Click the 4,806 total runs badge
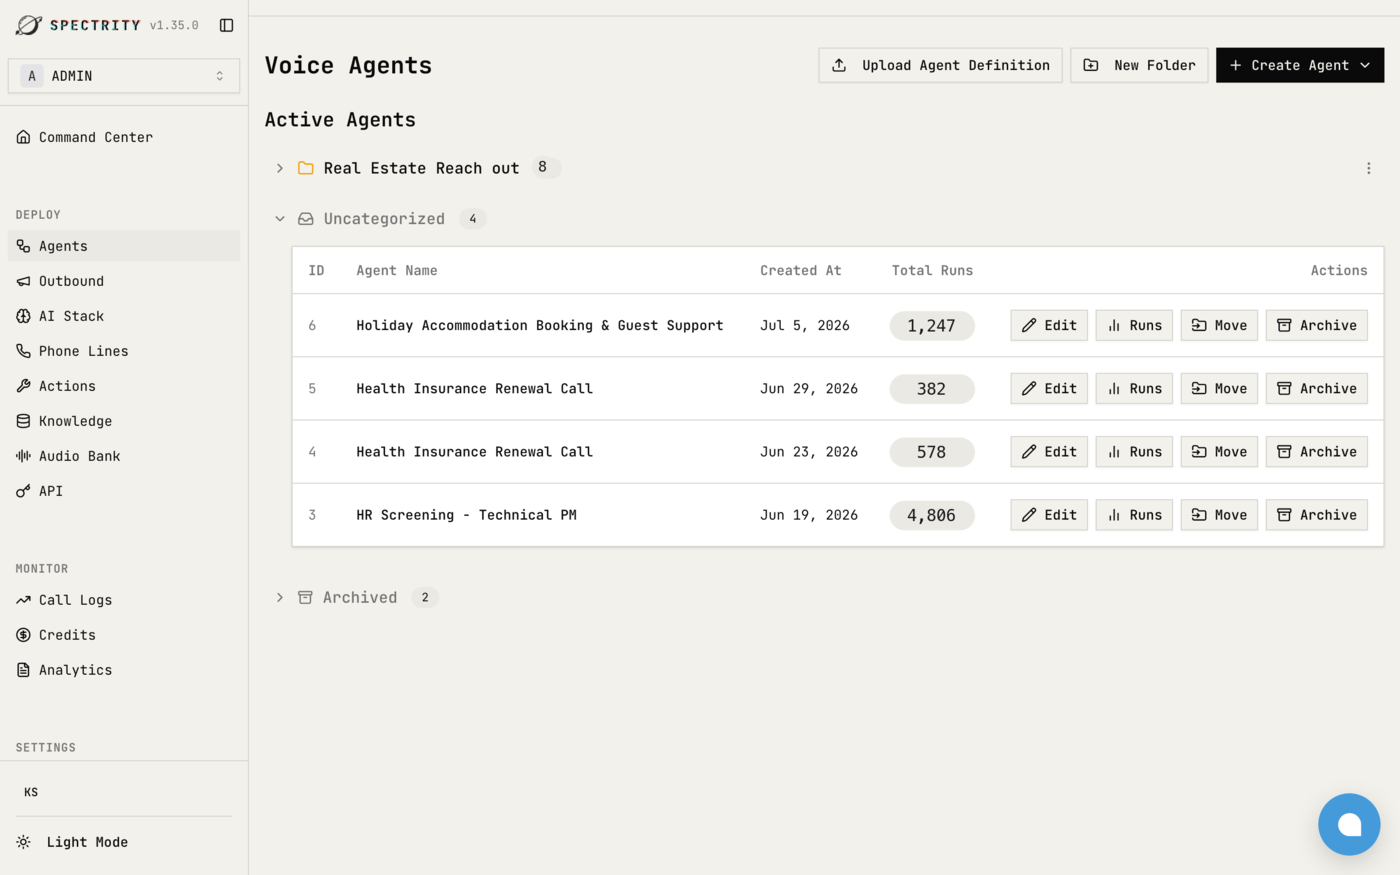The height and width of the screenshot is (875, 1400). click(932, 515)
